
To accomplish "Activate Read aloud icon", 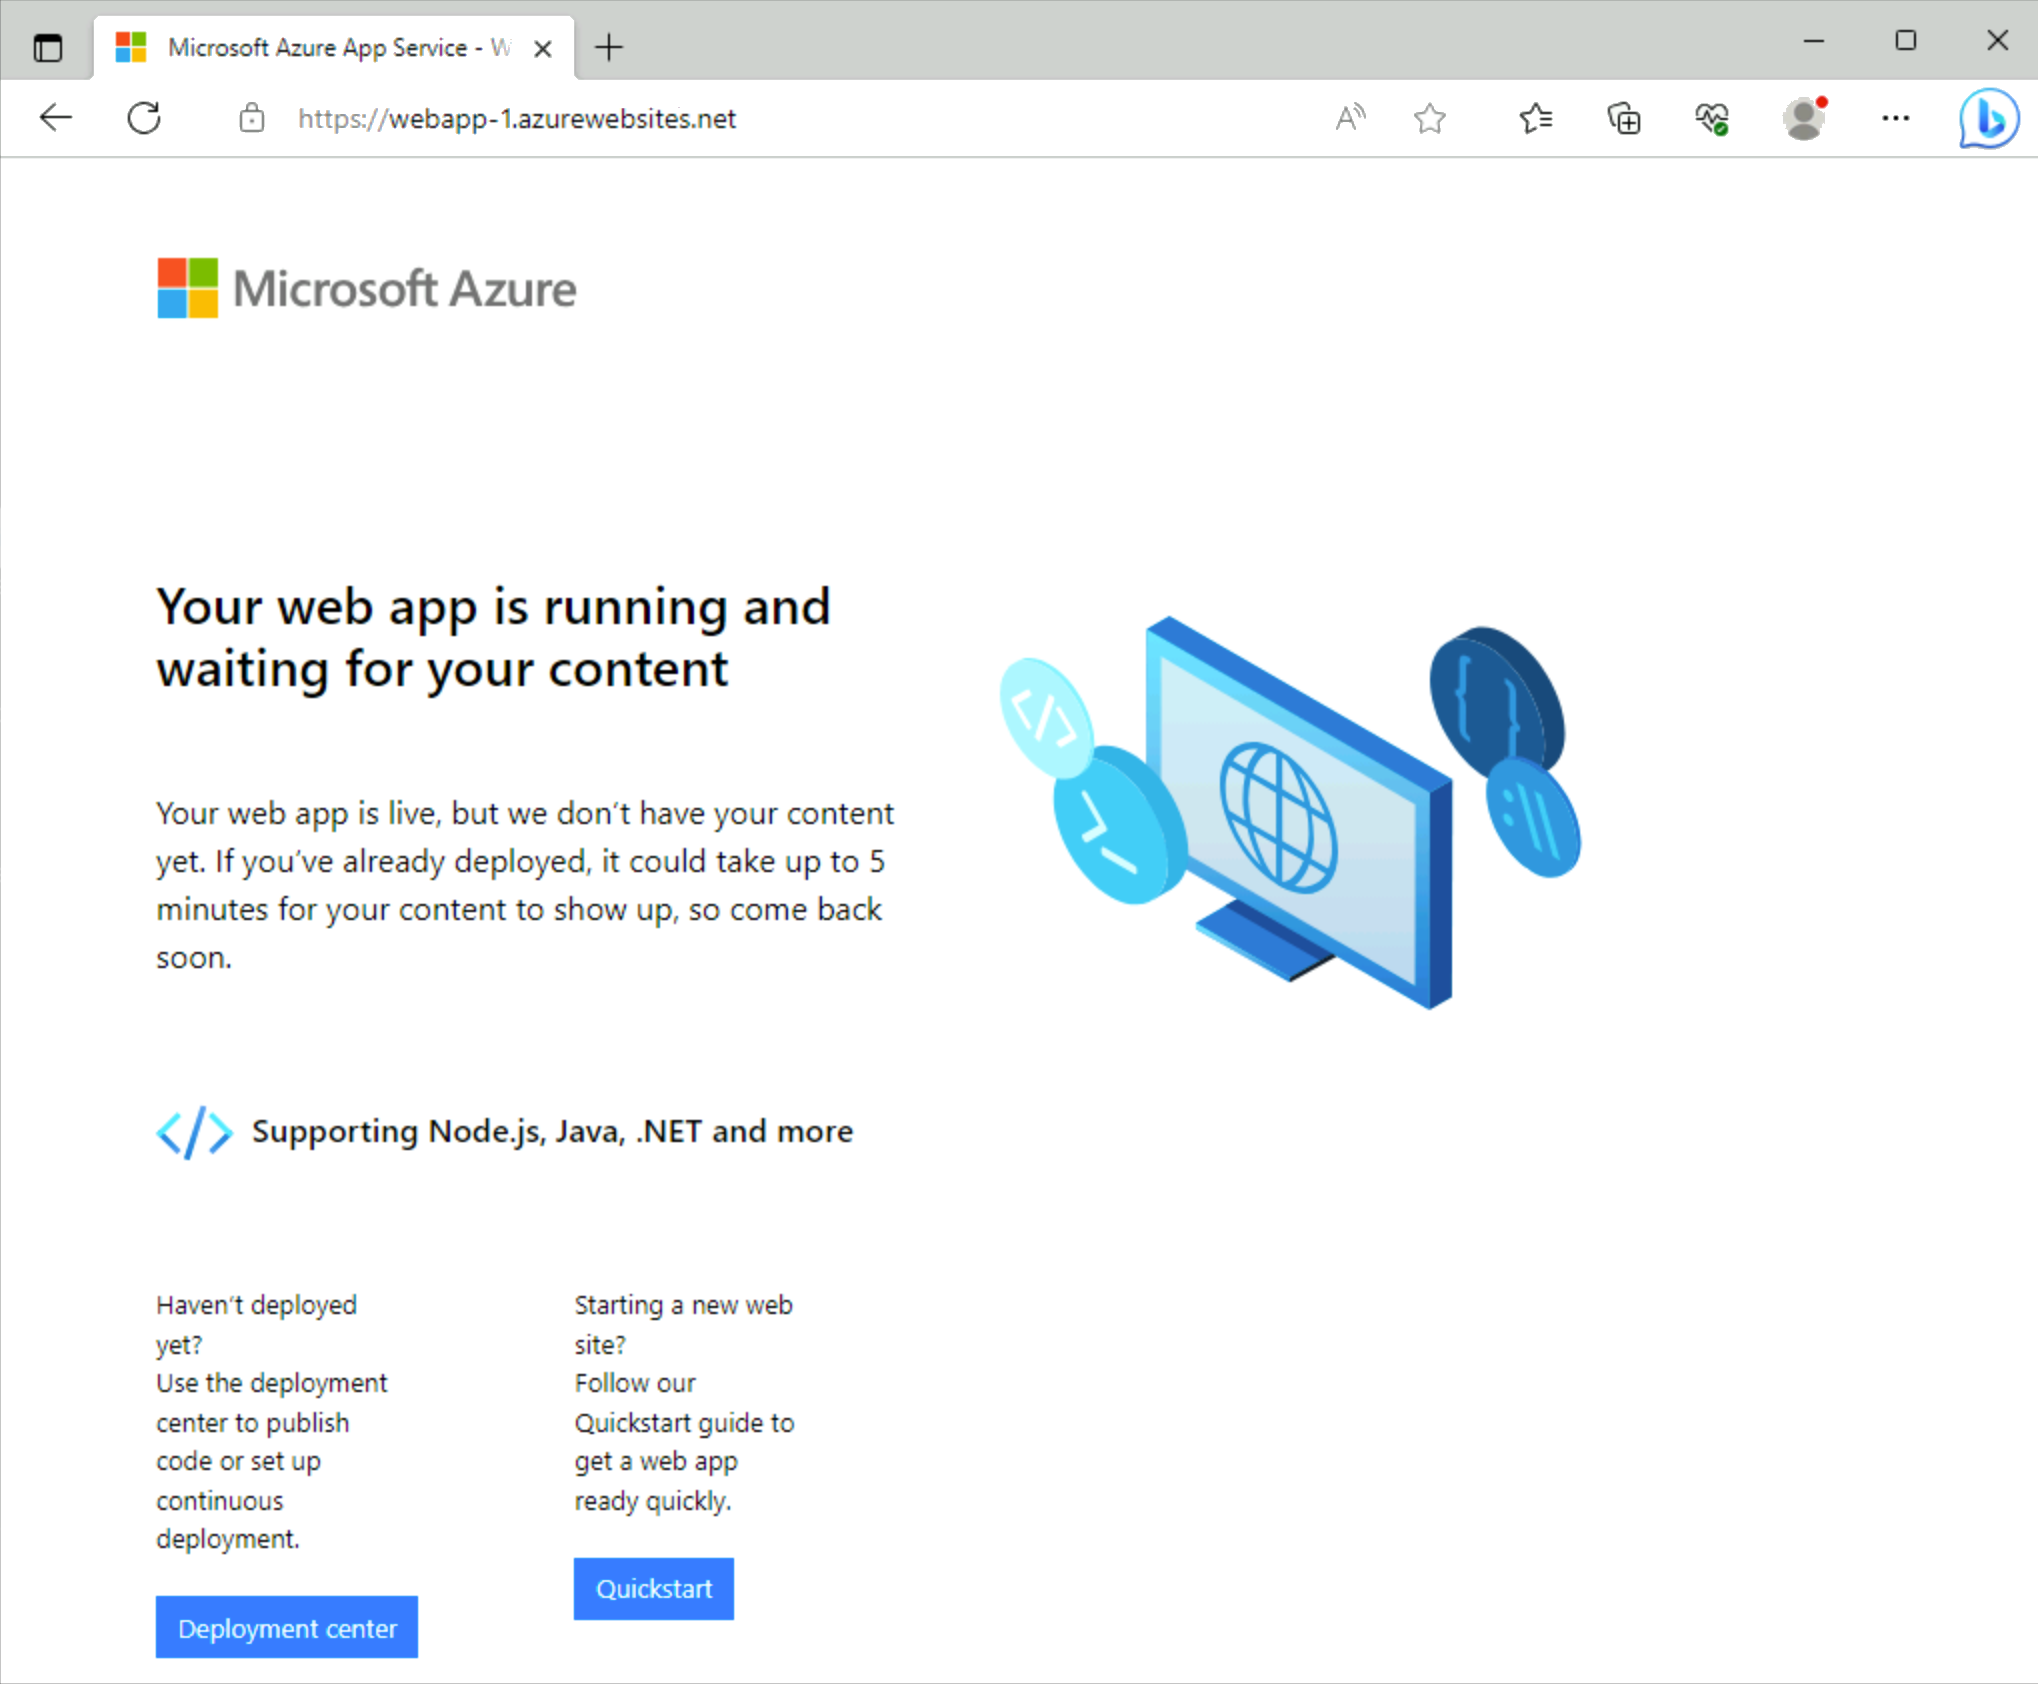I will click(x=1350, y=118).
